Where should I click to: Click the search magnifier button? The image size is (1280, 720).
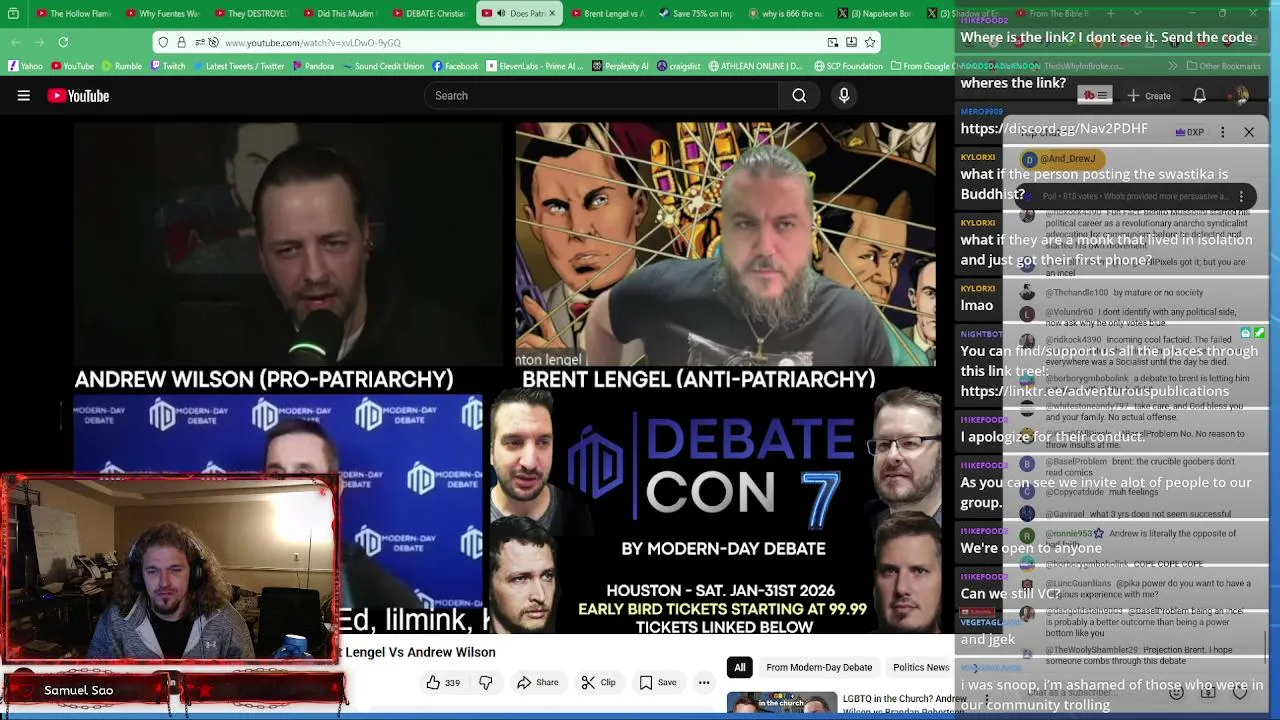click(x=799, y=96)
